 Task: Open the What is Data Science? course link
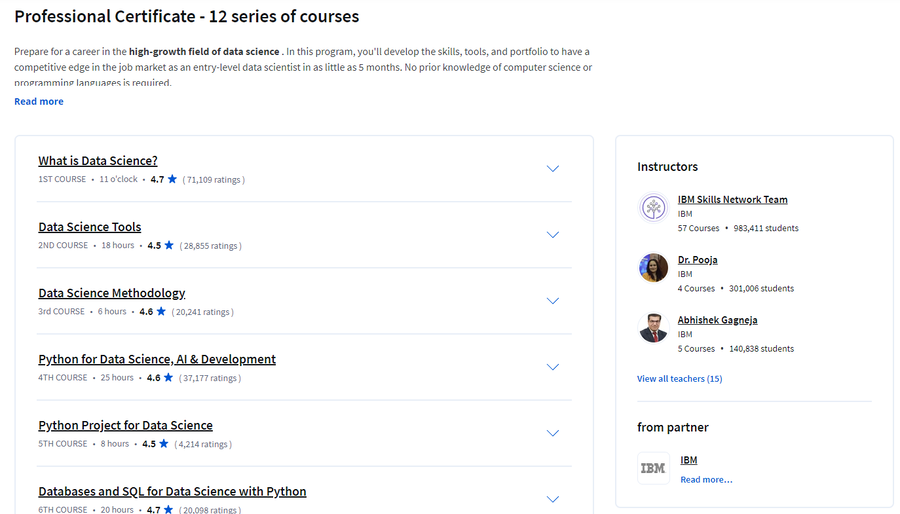coord(98,161)
